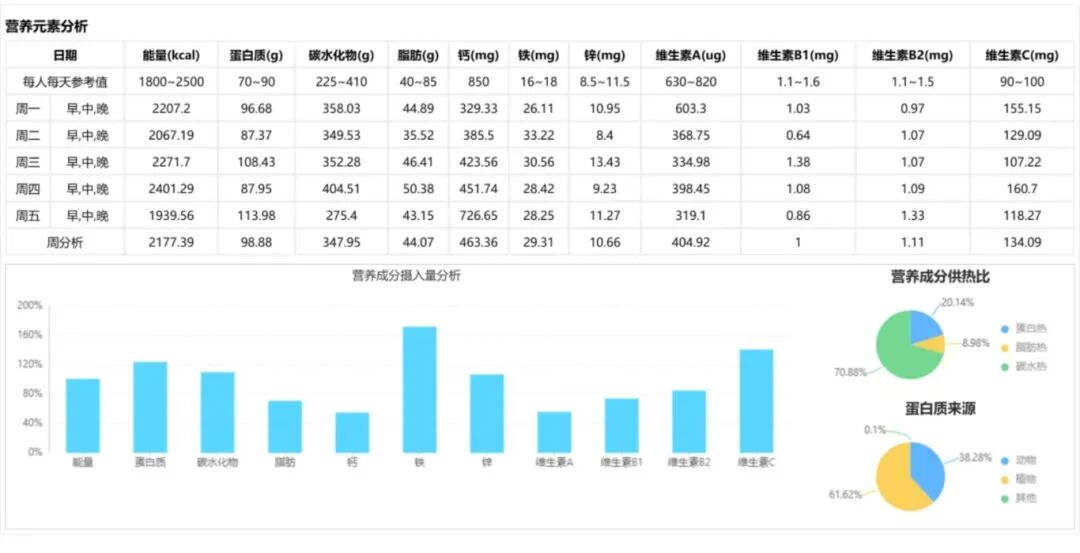Click the energy reference cell 1800~2500
This screenshot has height=553, width=1080.
coord(172,83)
